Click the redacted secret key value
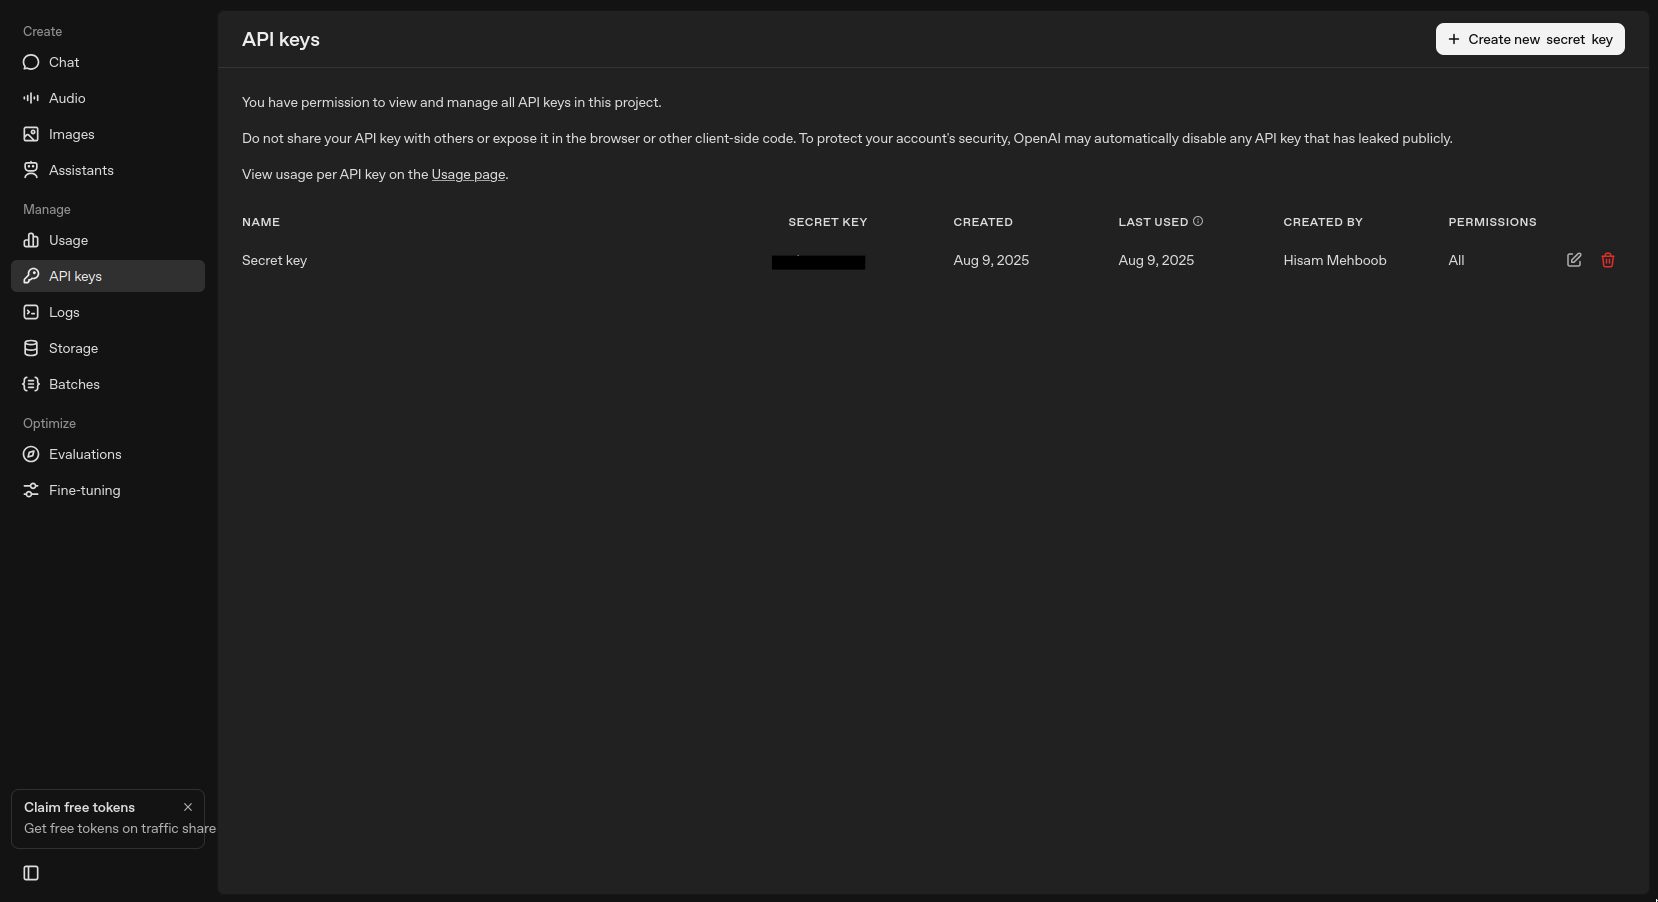The image size is (1658, 902). click(818, 262)
